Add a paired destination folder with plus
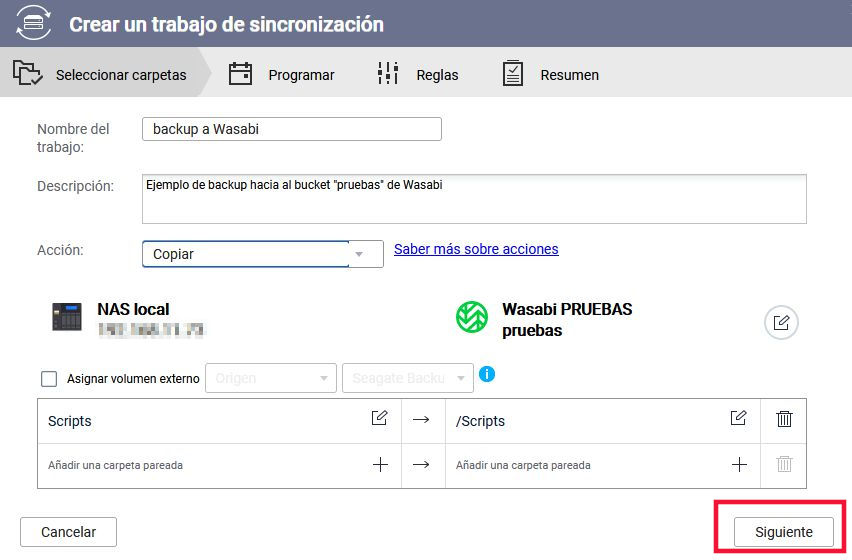Screen dimensions: 852x560 (739, 464)
